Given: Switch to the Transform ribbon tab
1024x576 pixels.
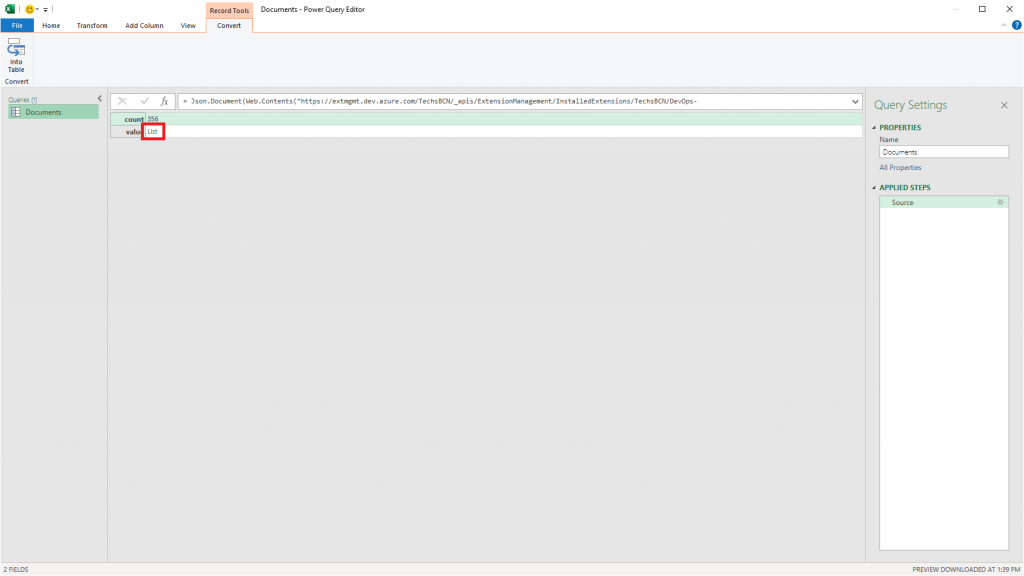Looking at the screenshot, I should (91, 25).
